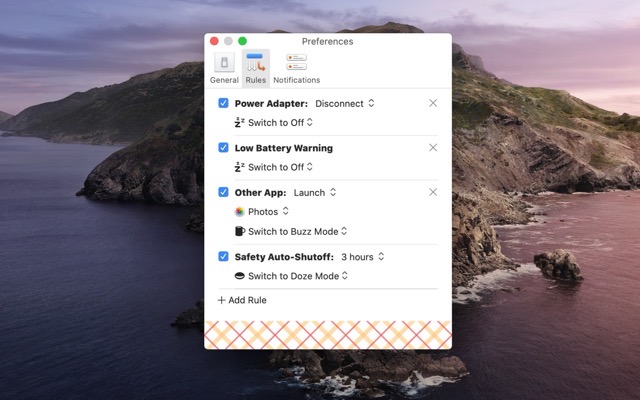The width and height of the screenshot is (640, 400).
Task: Click the Doze Mode pill icon
Action: pos(240,276)
